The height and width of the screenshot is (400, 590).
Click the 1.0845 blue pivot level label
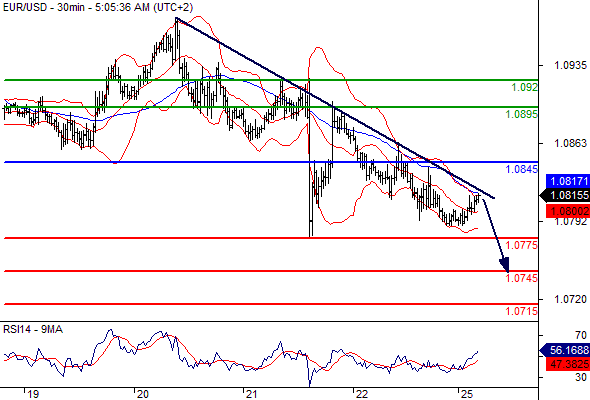pyautogui.click(x=522, y=169)
